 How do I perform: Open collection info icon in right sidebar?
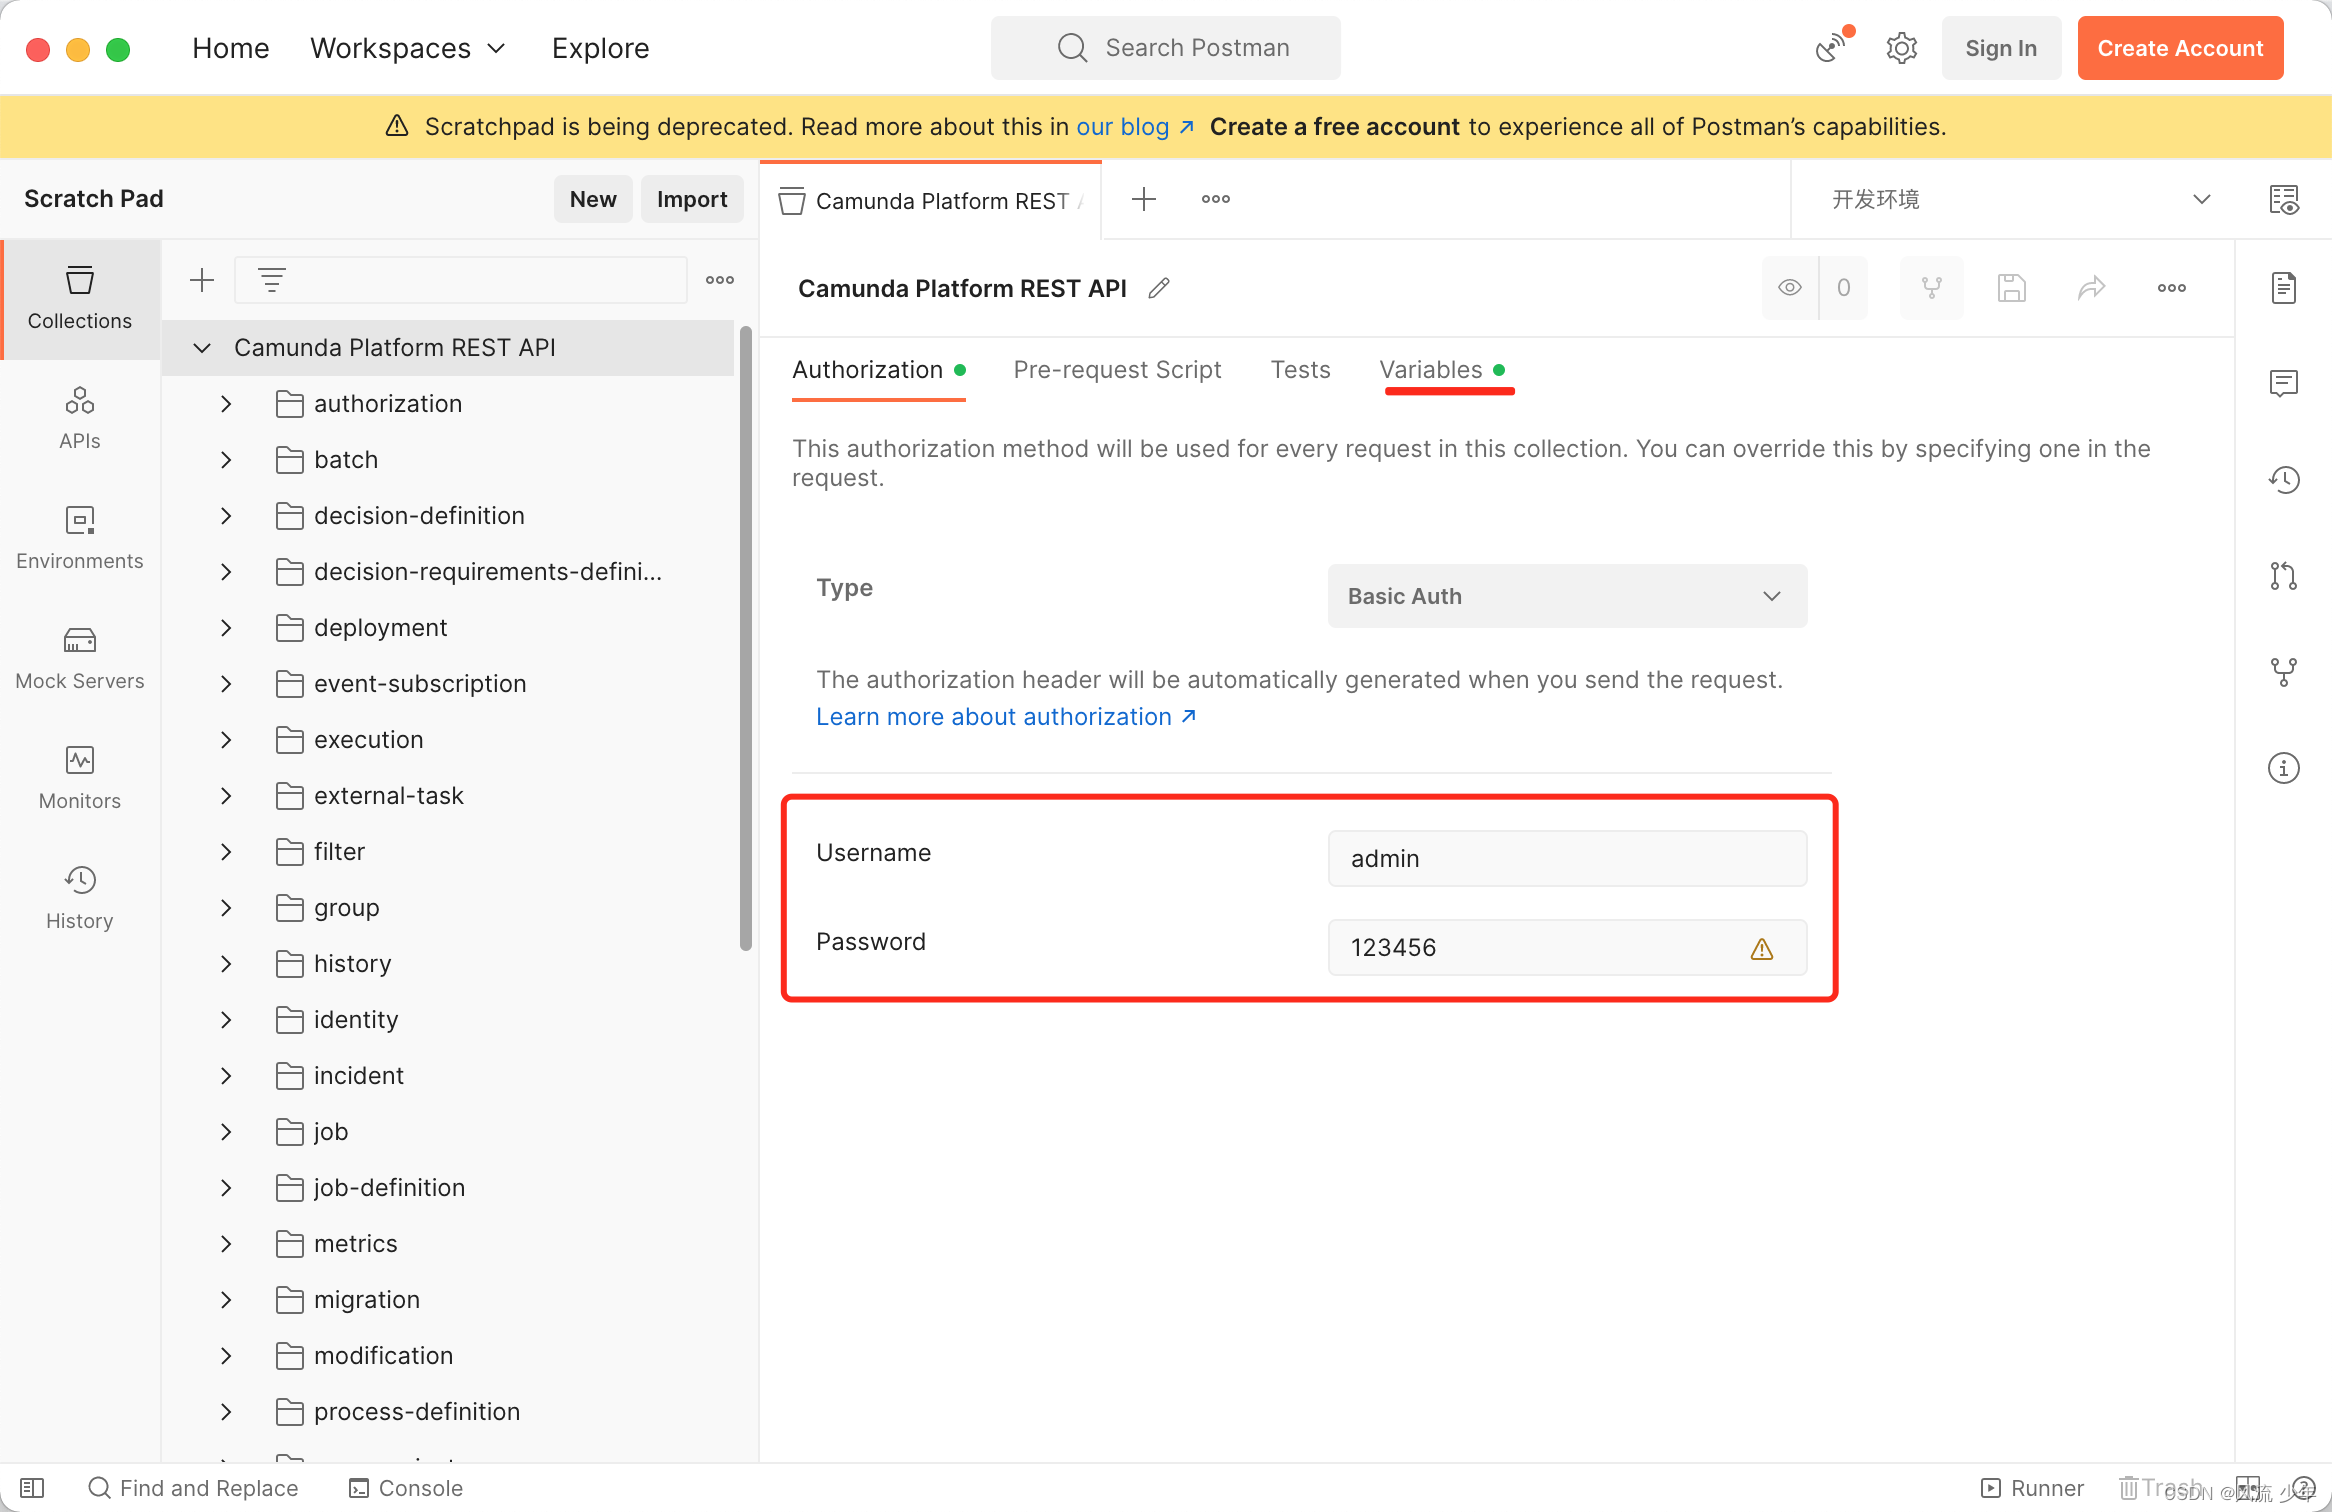click(2284, 768)
